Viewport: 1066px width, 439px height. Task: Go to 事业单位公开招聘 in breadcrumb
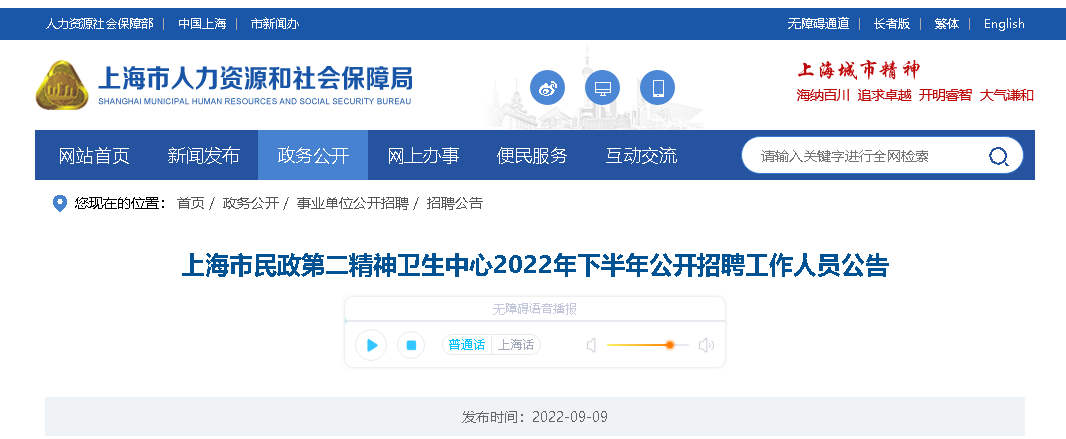pyautogui.click(x=352, y=203)
